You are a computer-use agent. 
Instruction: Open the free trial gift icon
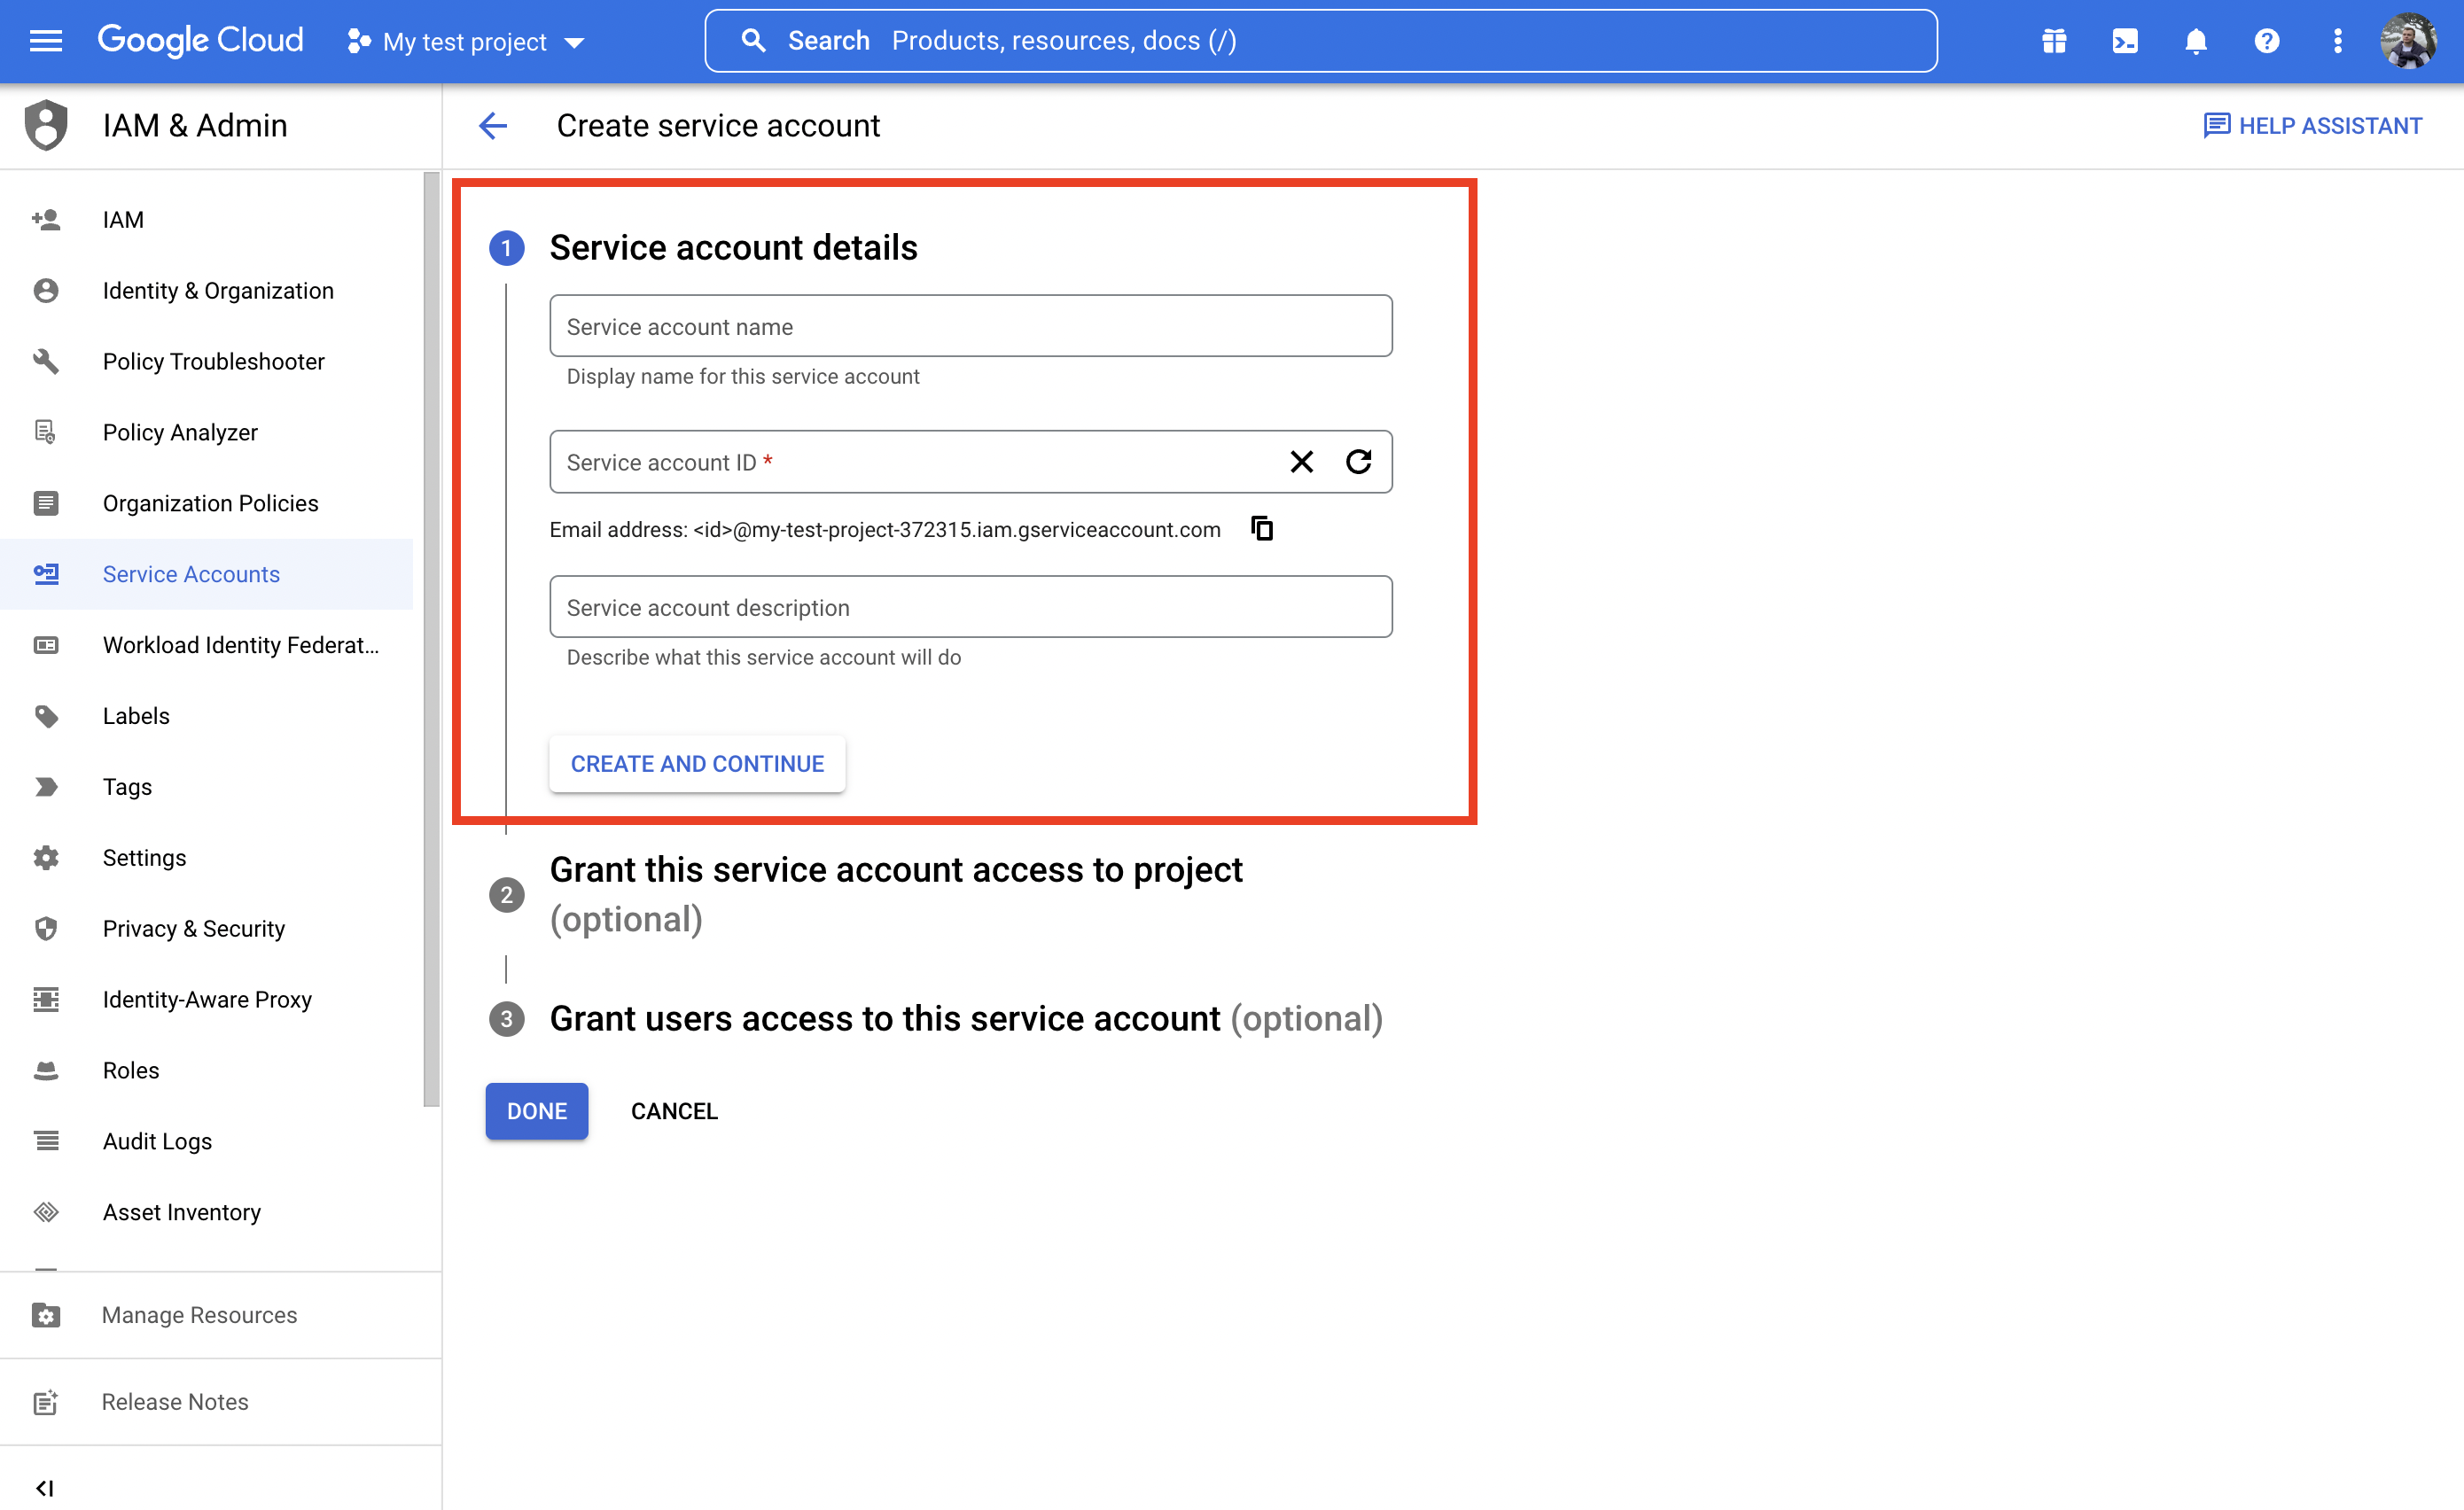pos(2053,41)
